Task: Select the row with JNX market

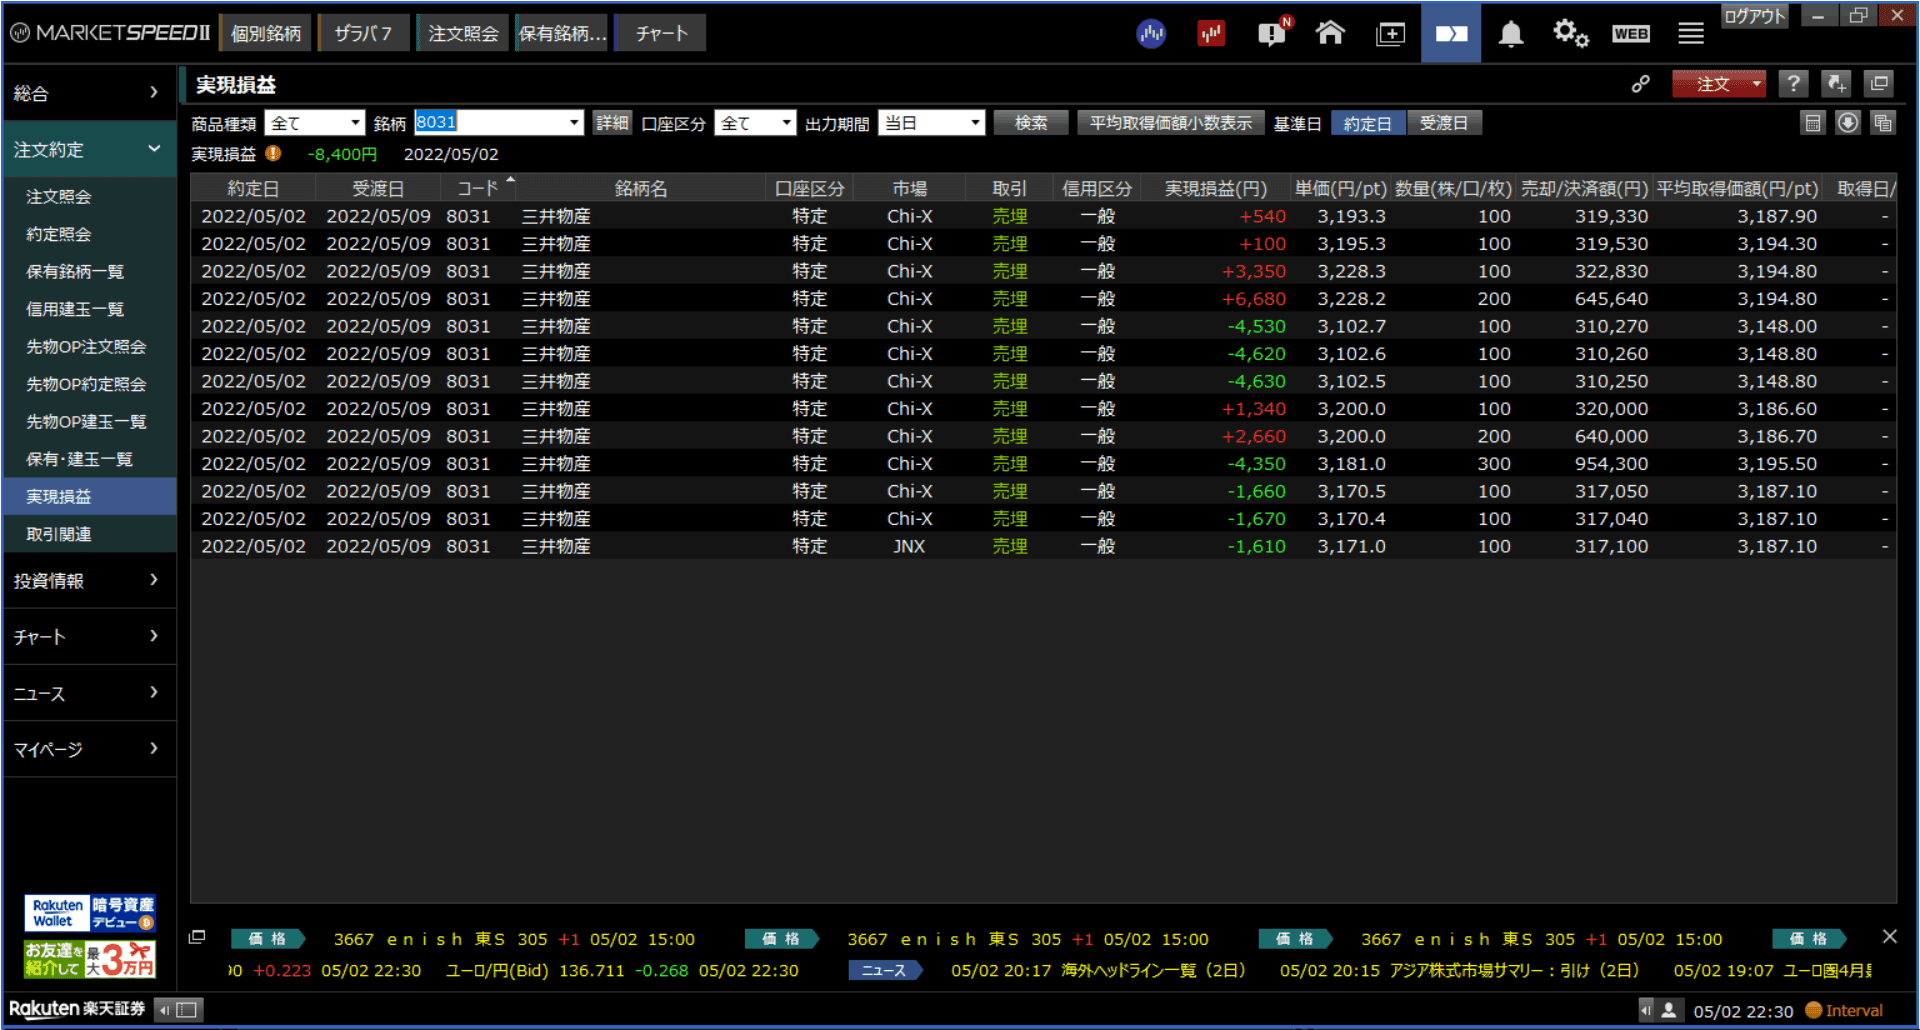Action: tap(1043, 546)
